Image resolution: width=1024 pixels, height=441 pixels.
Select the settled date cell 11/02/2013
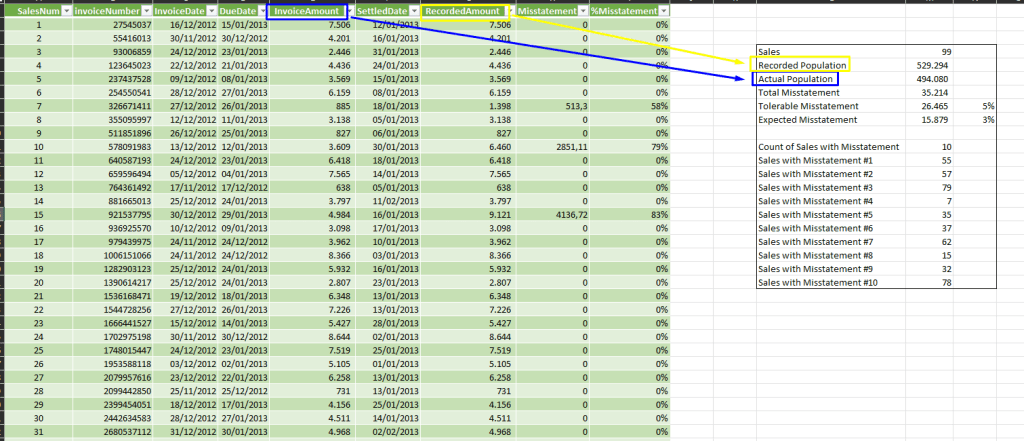click(x=387, y=201)
